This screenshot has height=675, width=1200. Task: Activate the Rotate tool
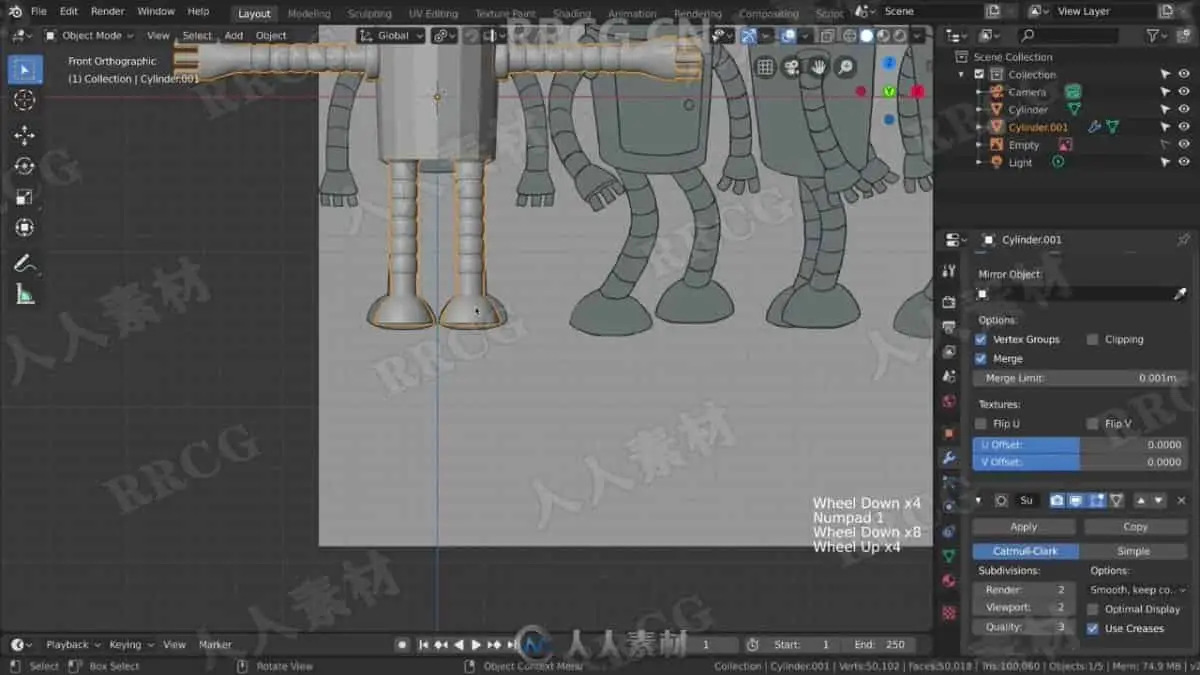click(x=25, y=166)
